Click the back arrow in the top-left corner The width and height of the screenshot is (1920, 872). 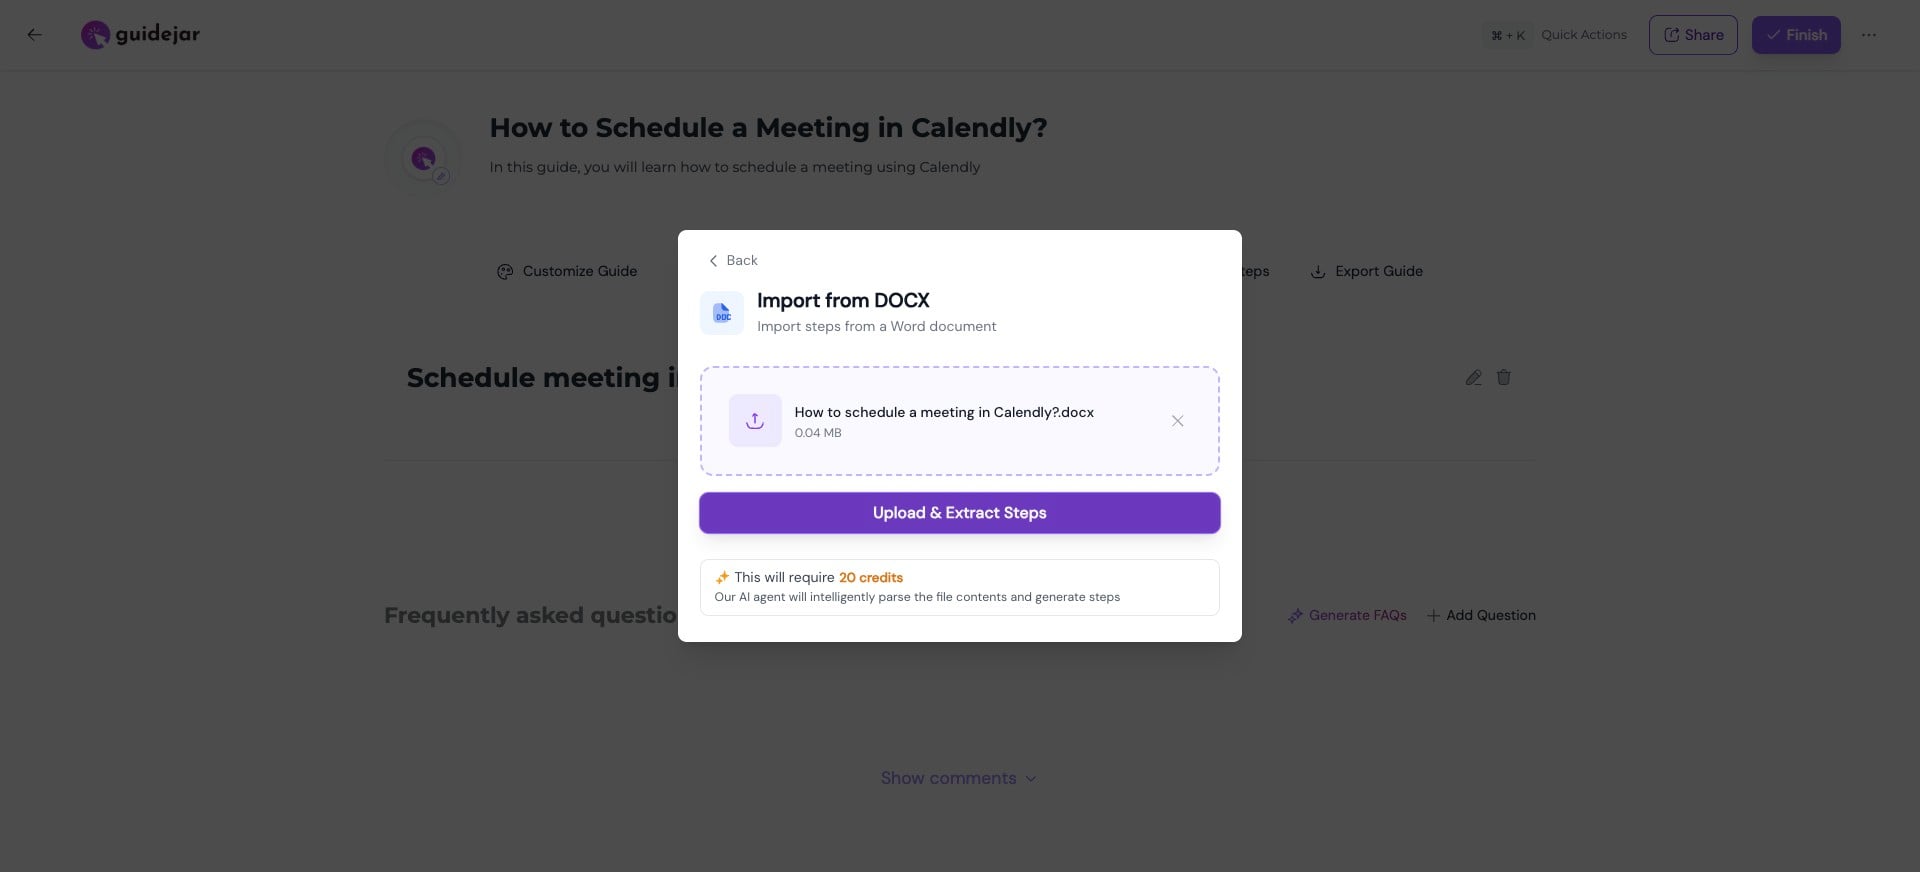[34, 34]
